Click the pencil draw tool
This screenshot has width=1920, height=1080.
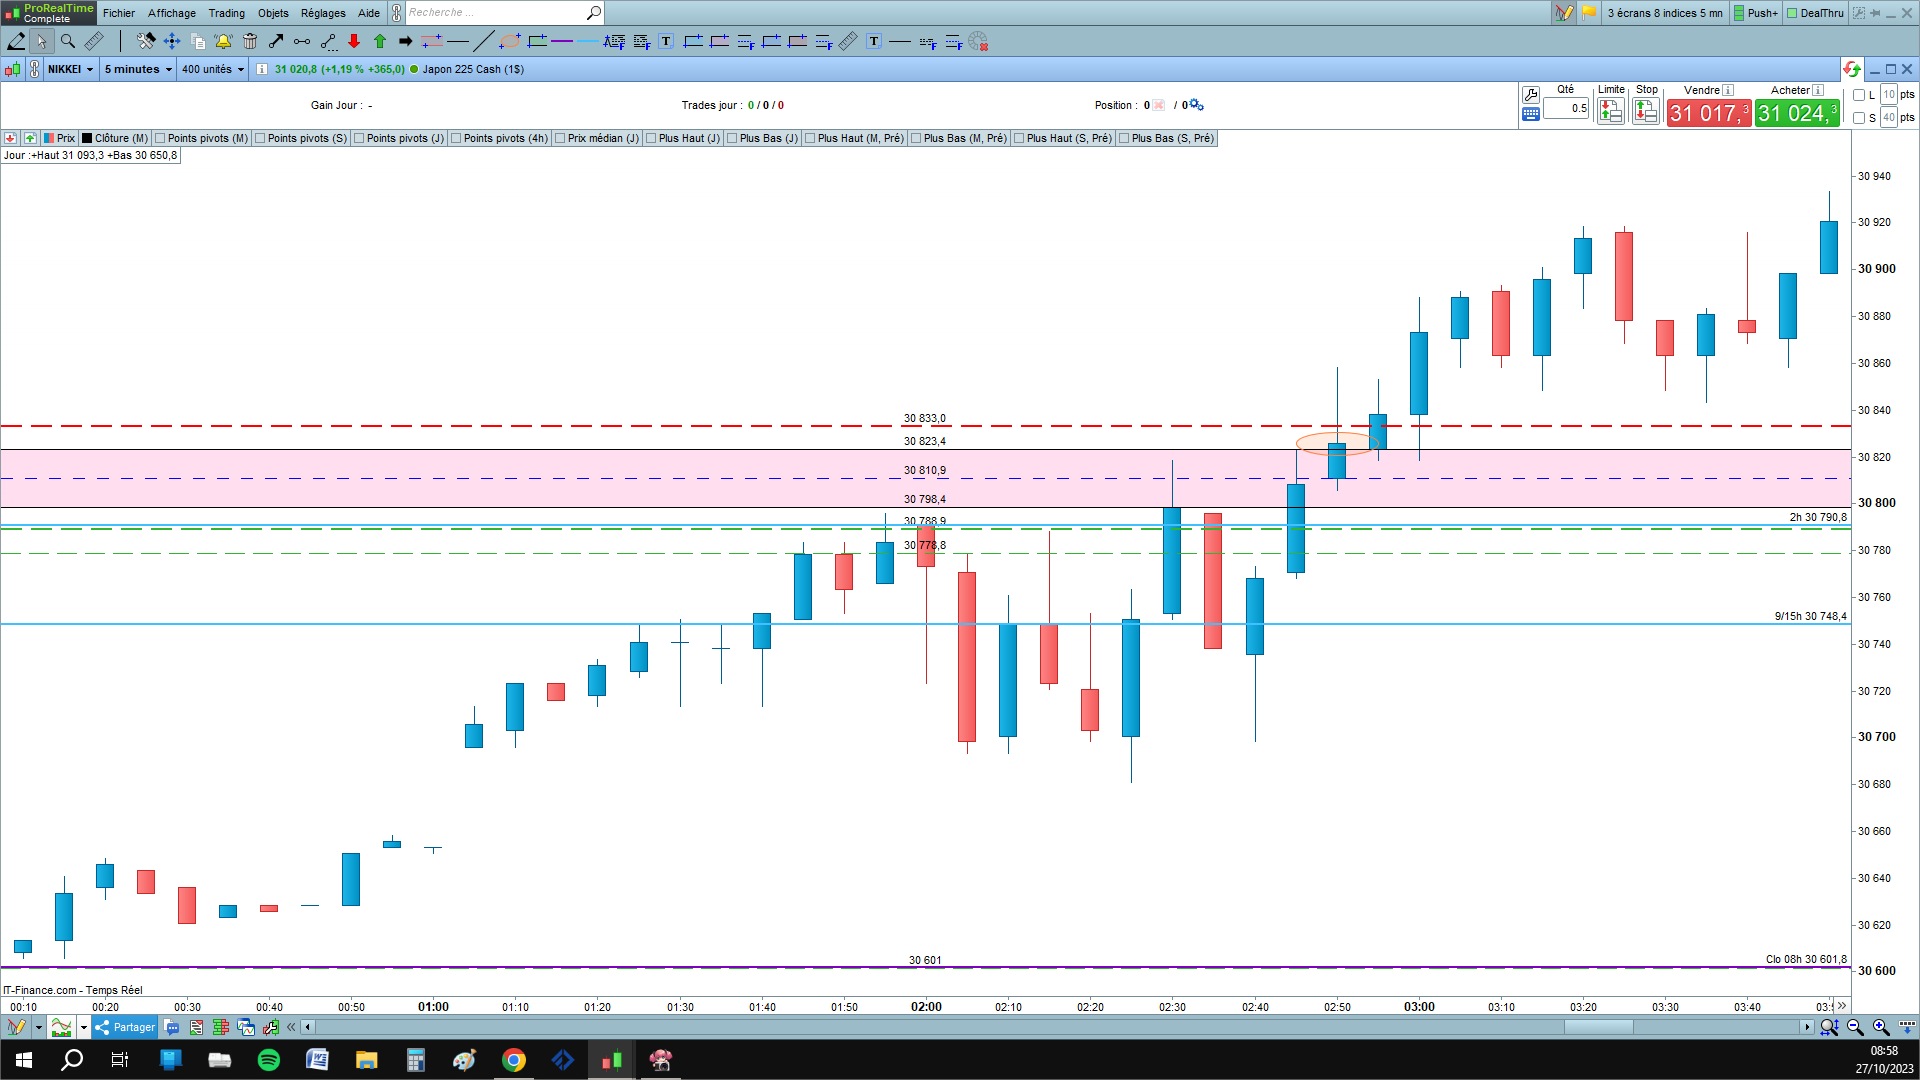click(x=16, y=41)
